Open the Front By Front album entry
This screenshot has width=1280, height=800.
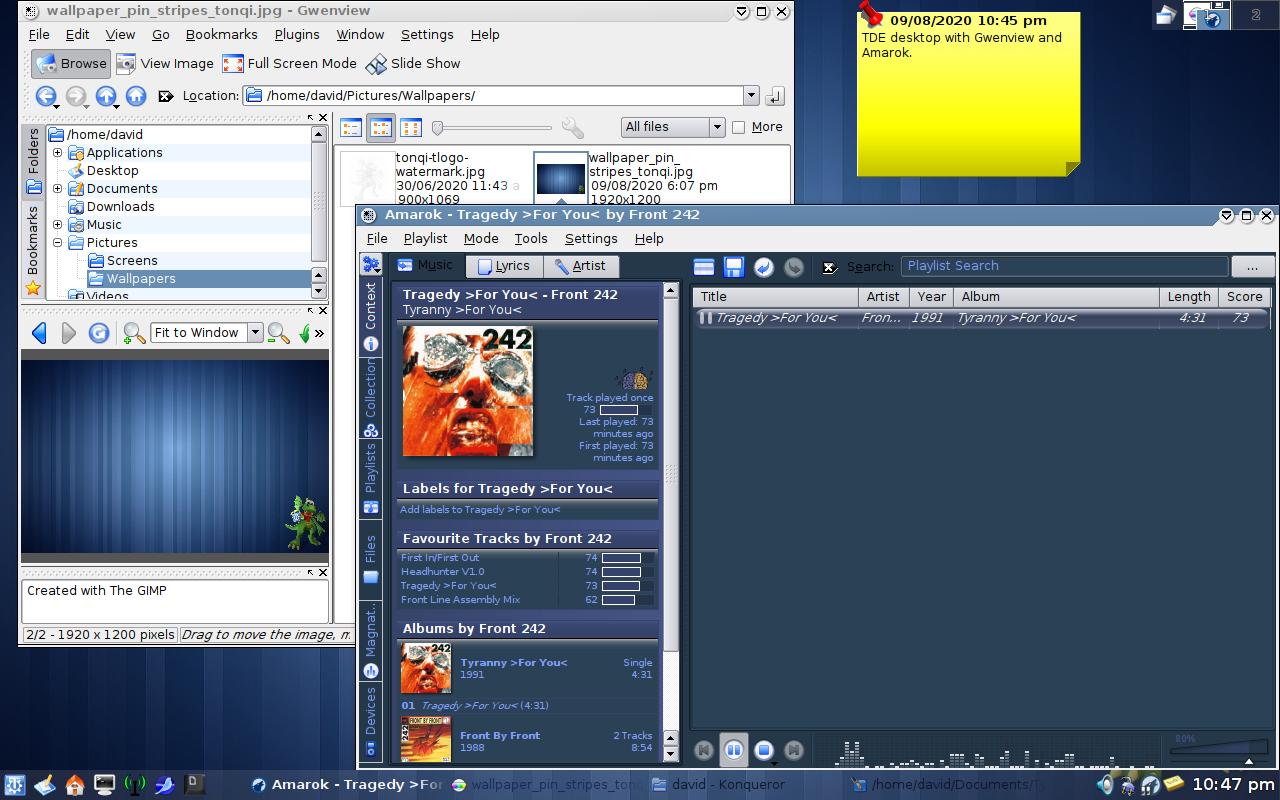pyautogui.click(x=500, y=736)
